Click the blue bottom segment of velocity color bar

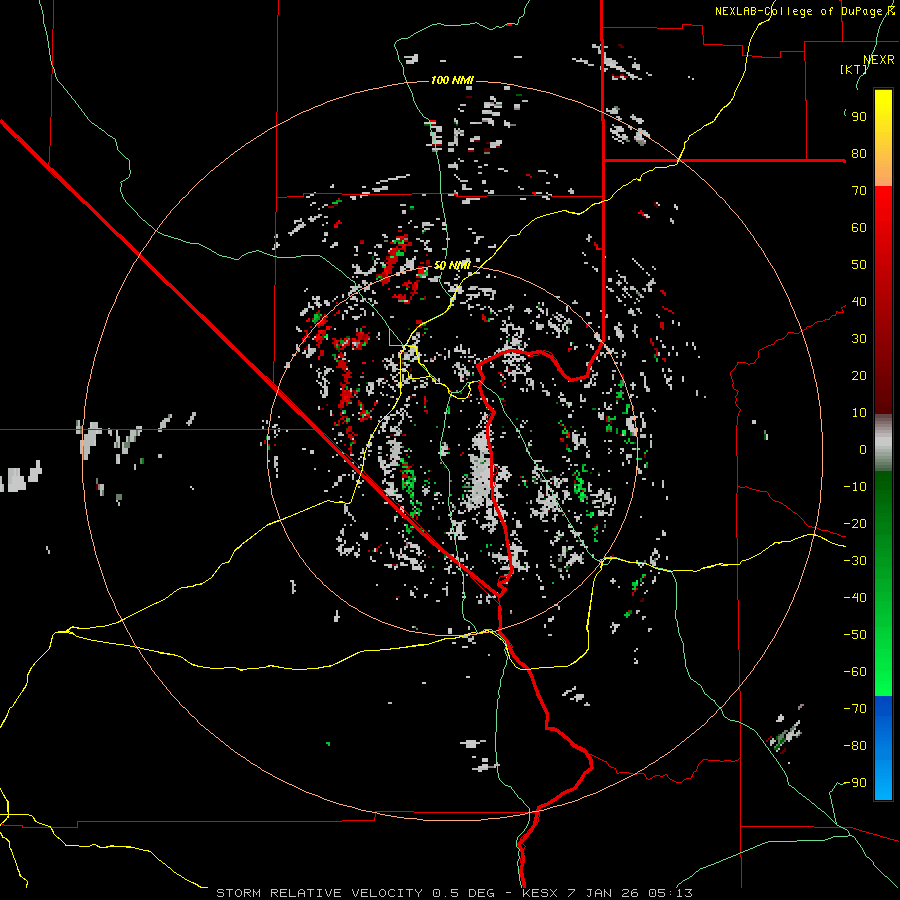(x=883, y=748)
